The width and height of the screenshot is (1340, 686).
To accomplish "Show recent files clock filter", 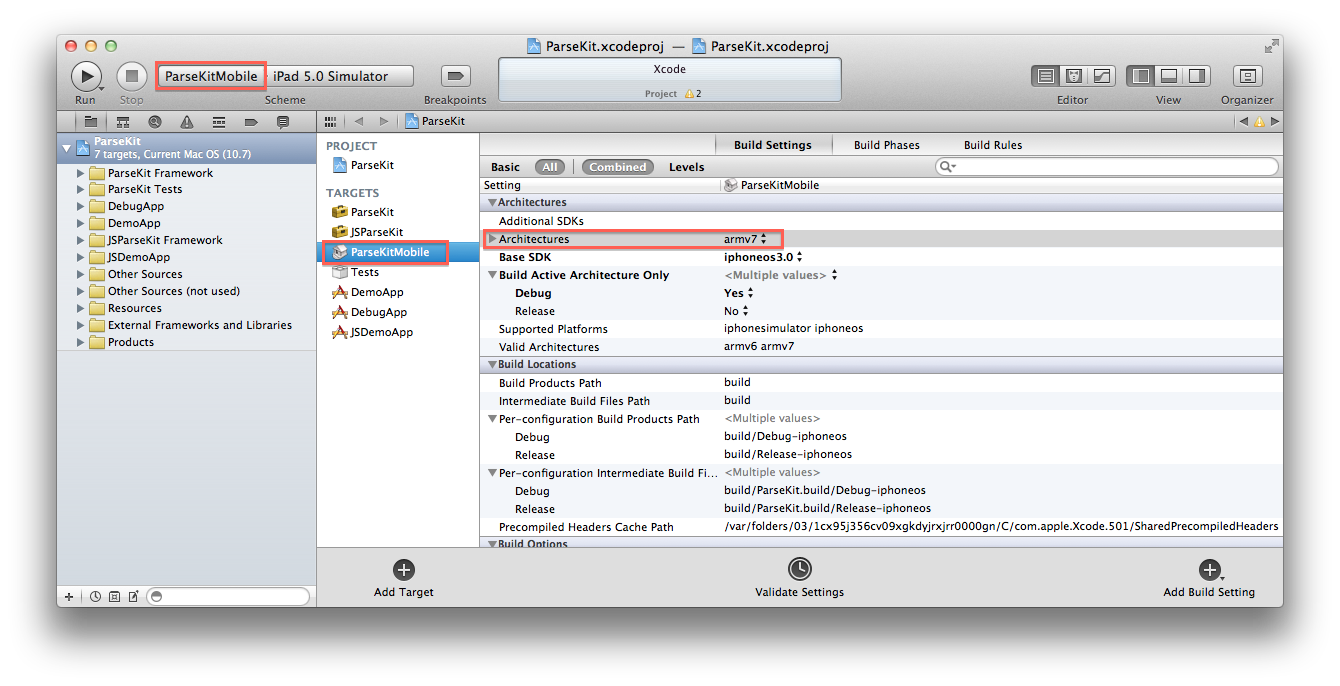I will pyautogui.click(x=96, y=596).
